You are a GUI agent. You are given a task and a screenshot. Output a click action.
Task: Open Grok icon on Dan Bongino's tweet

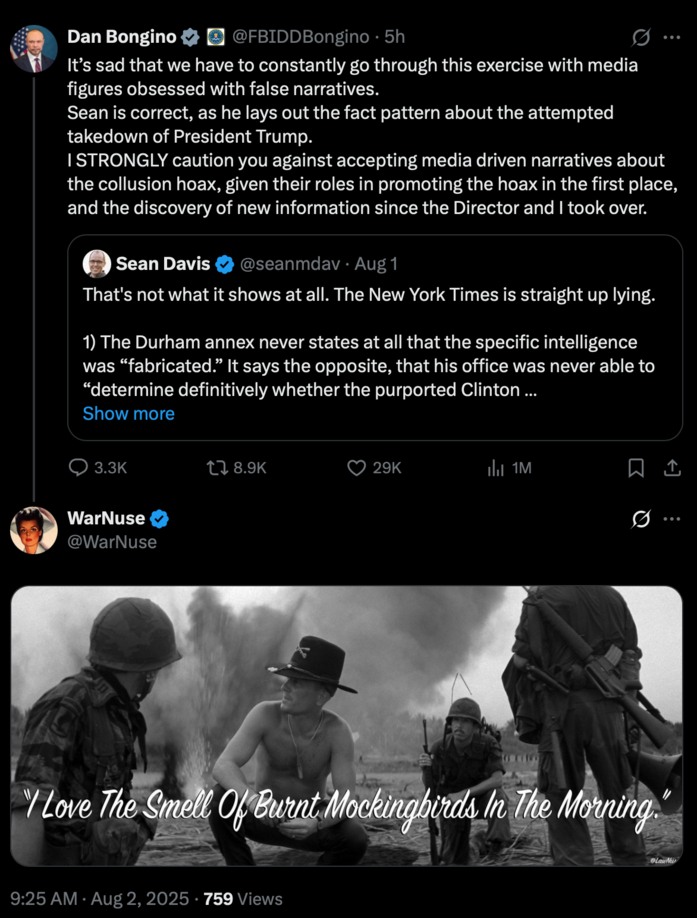pos(642,37)
